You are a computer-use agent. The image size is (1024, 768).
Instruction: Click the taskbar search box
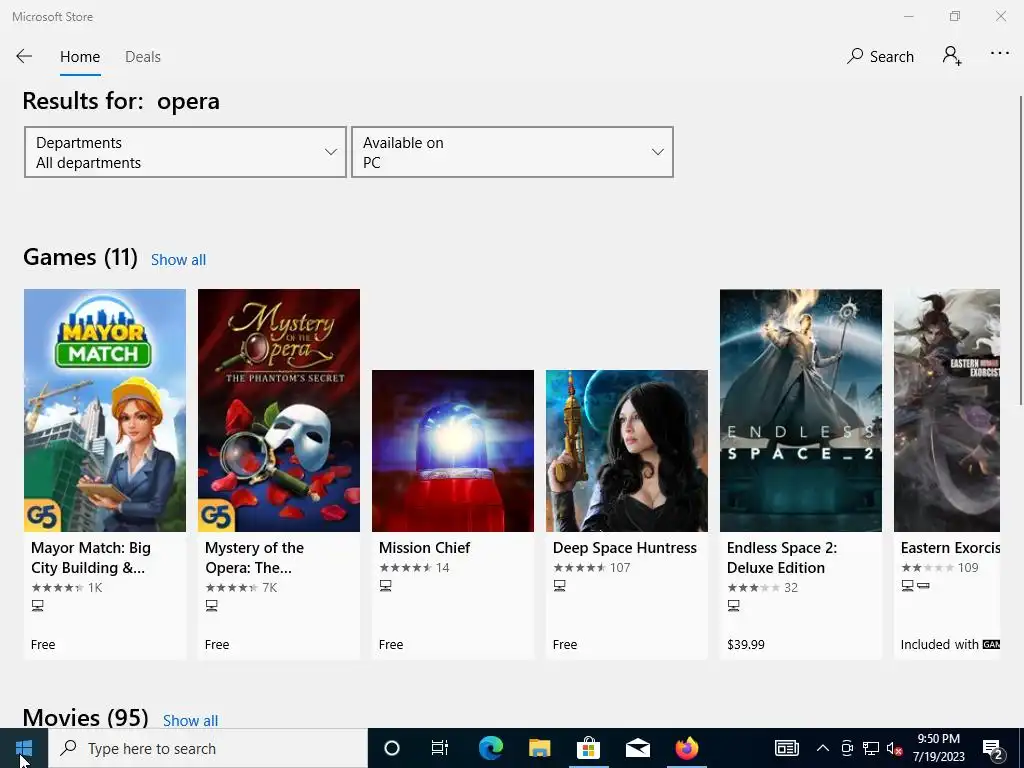click(208, 748)
